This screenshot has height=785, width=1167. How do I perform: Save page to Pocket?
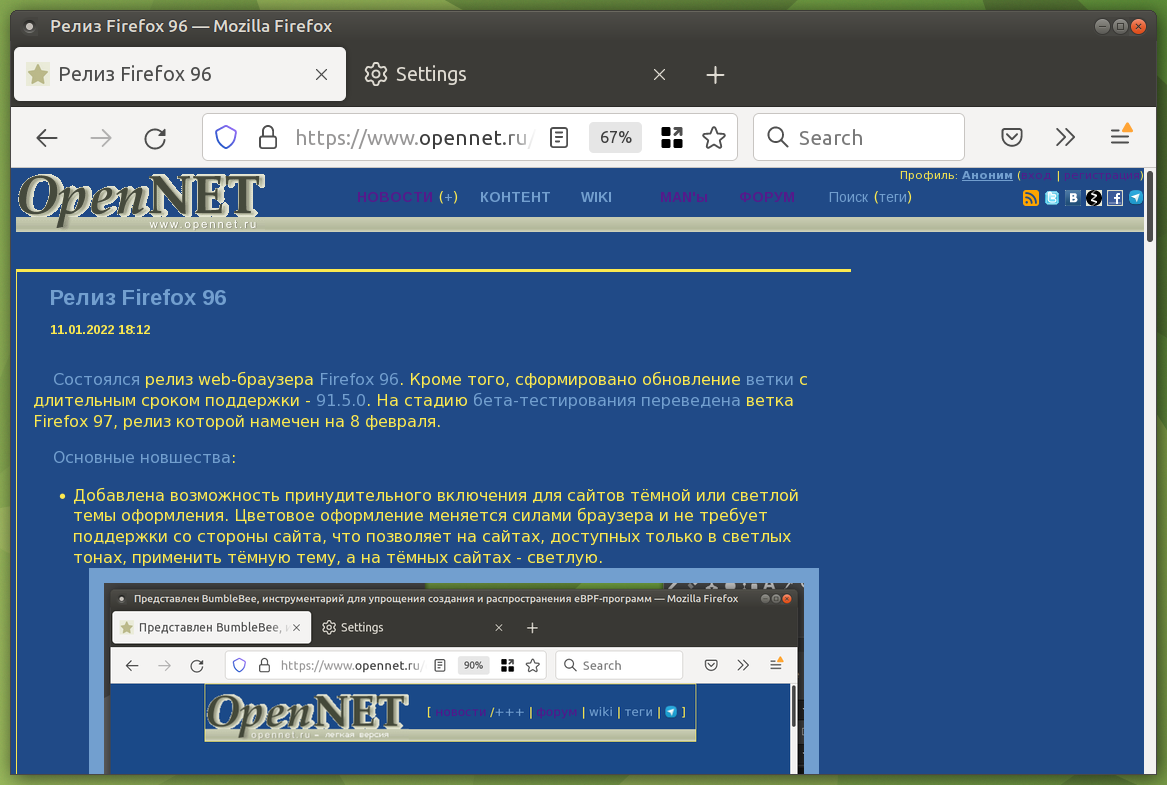click(1011, 138)
